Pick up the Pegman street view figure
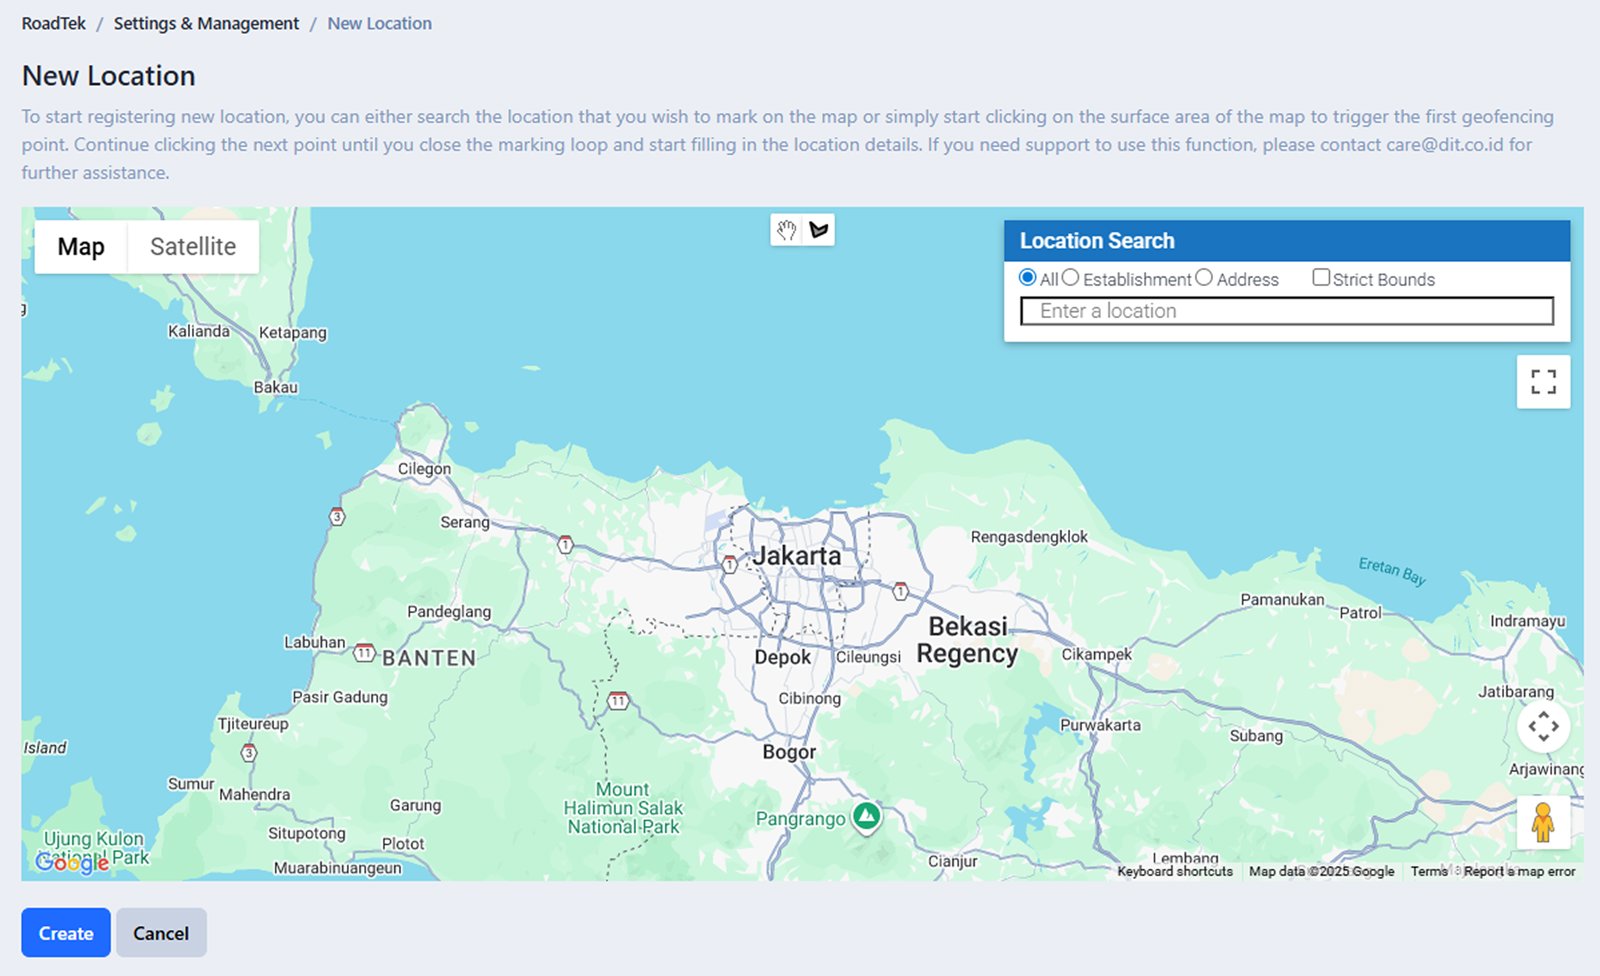The width and height of the screenshot is (1600, 976). (1544, 822)
